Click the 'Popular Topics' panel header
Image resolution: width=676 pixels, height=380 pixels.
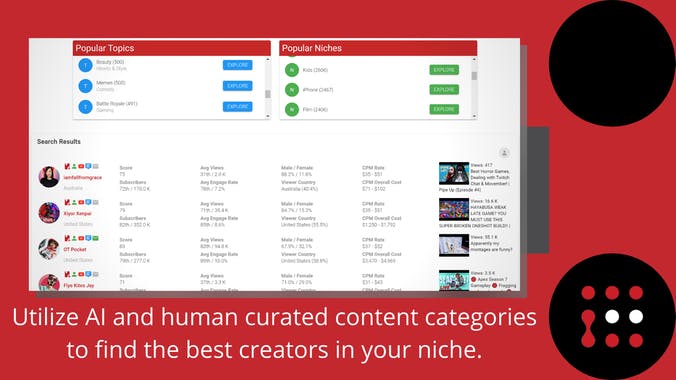point(172,48)
